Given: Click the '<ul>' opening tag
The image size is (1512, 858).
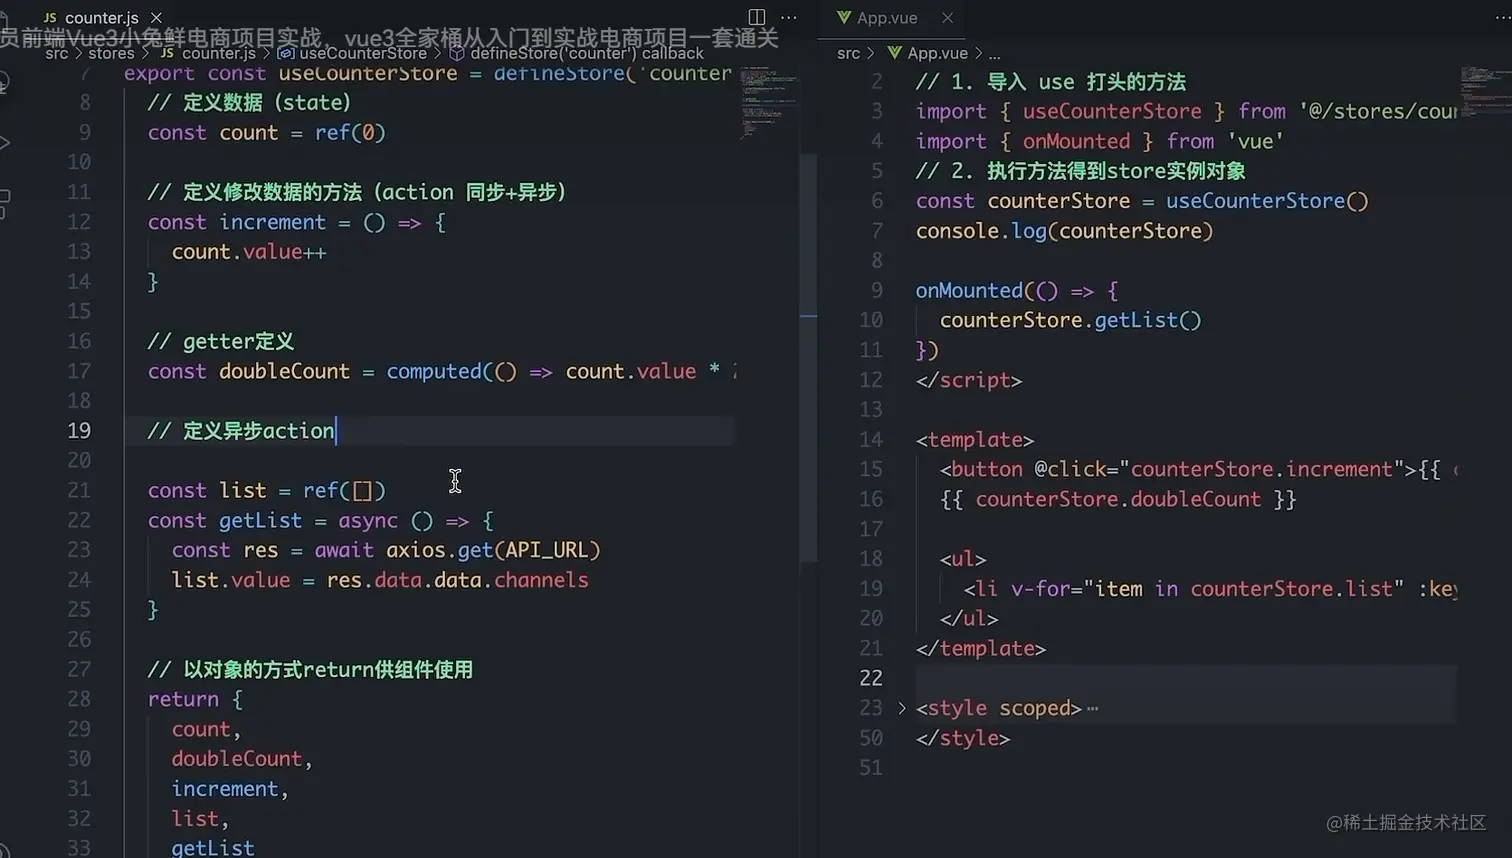Looking at the screenshot, I should [x=963, y=559].
